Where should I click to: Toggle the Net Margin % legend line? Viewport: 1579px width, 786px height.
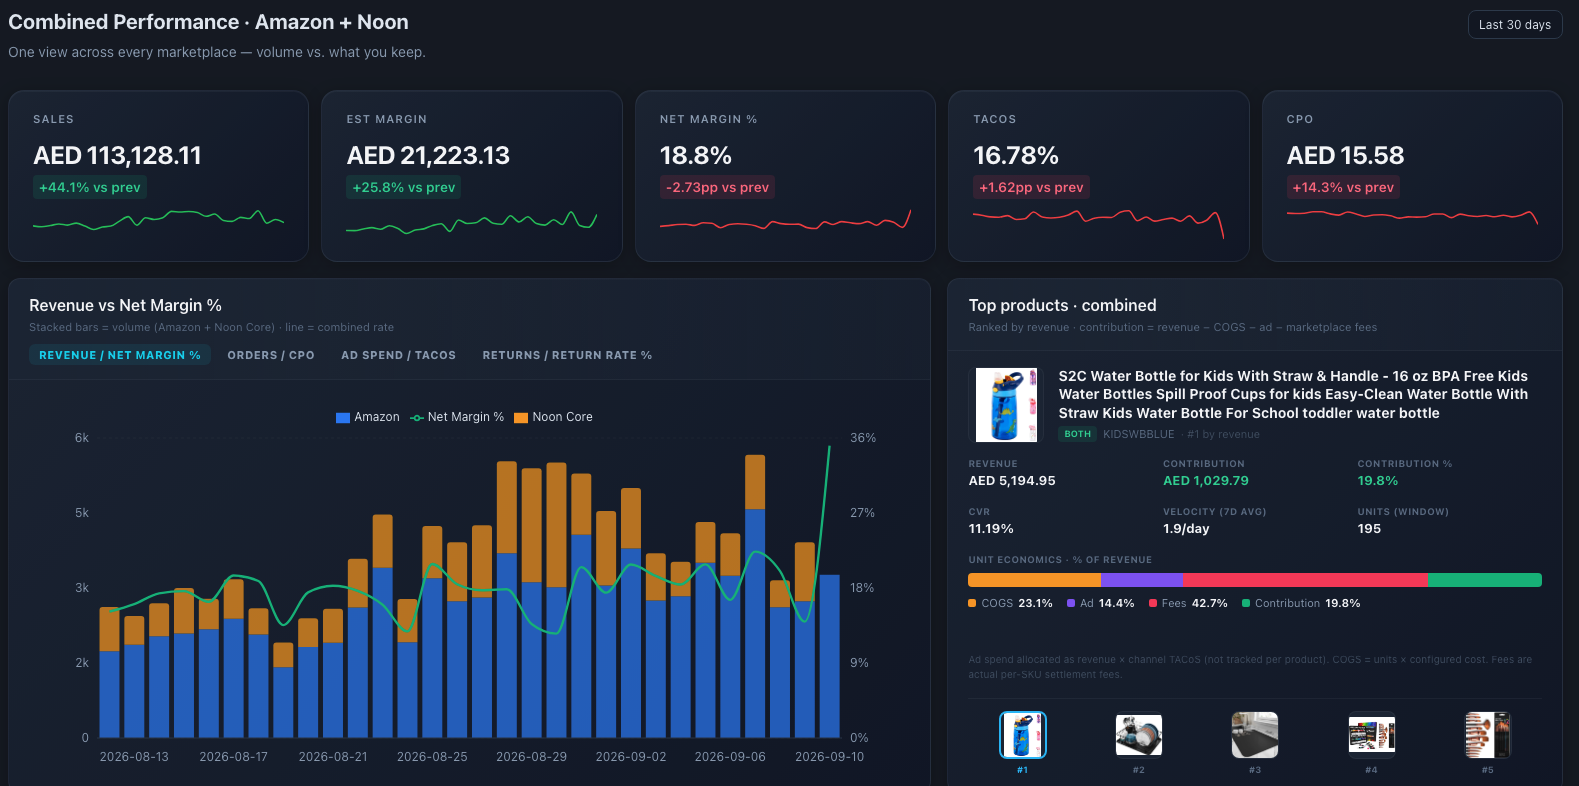[457, 417]
